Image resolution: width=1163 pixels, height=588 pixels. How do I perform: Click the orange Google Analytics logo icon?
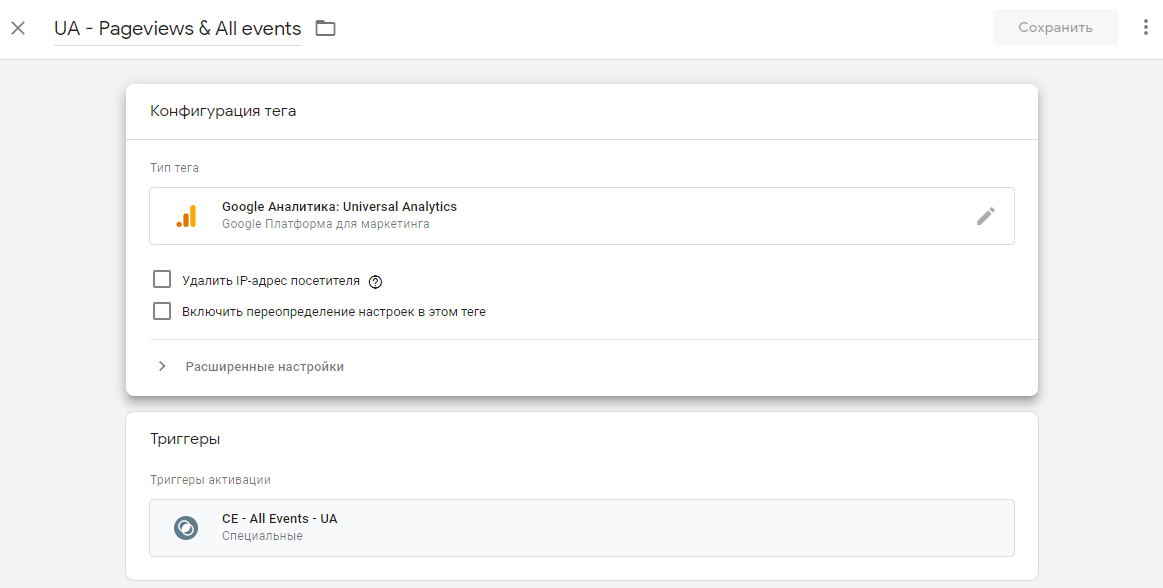(187, 216)
